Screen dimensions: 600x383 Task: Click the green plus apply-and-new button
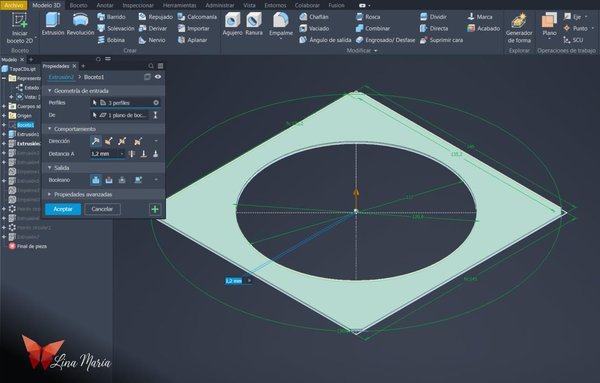(x=155, y=209)
